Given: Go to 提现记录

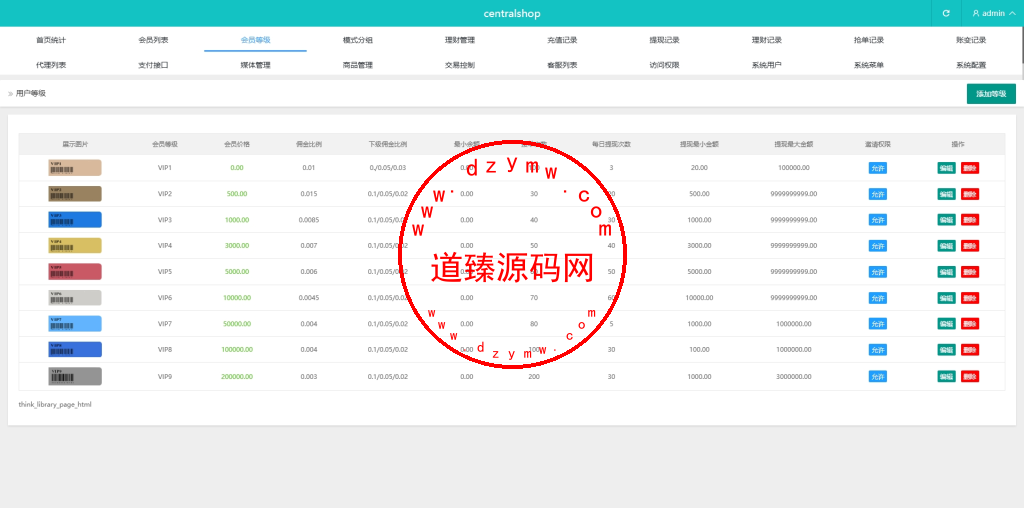Looking at the screenshot, I should tap(664, 40).
